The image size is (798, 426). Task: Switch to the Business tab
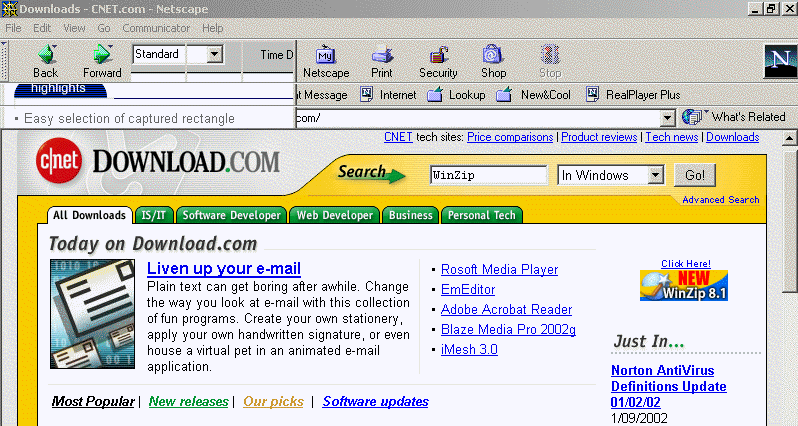[x=411, y=215]
